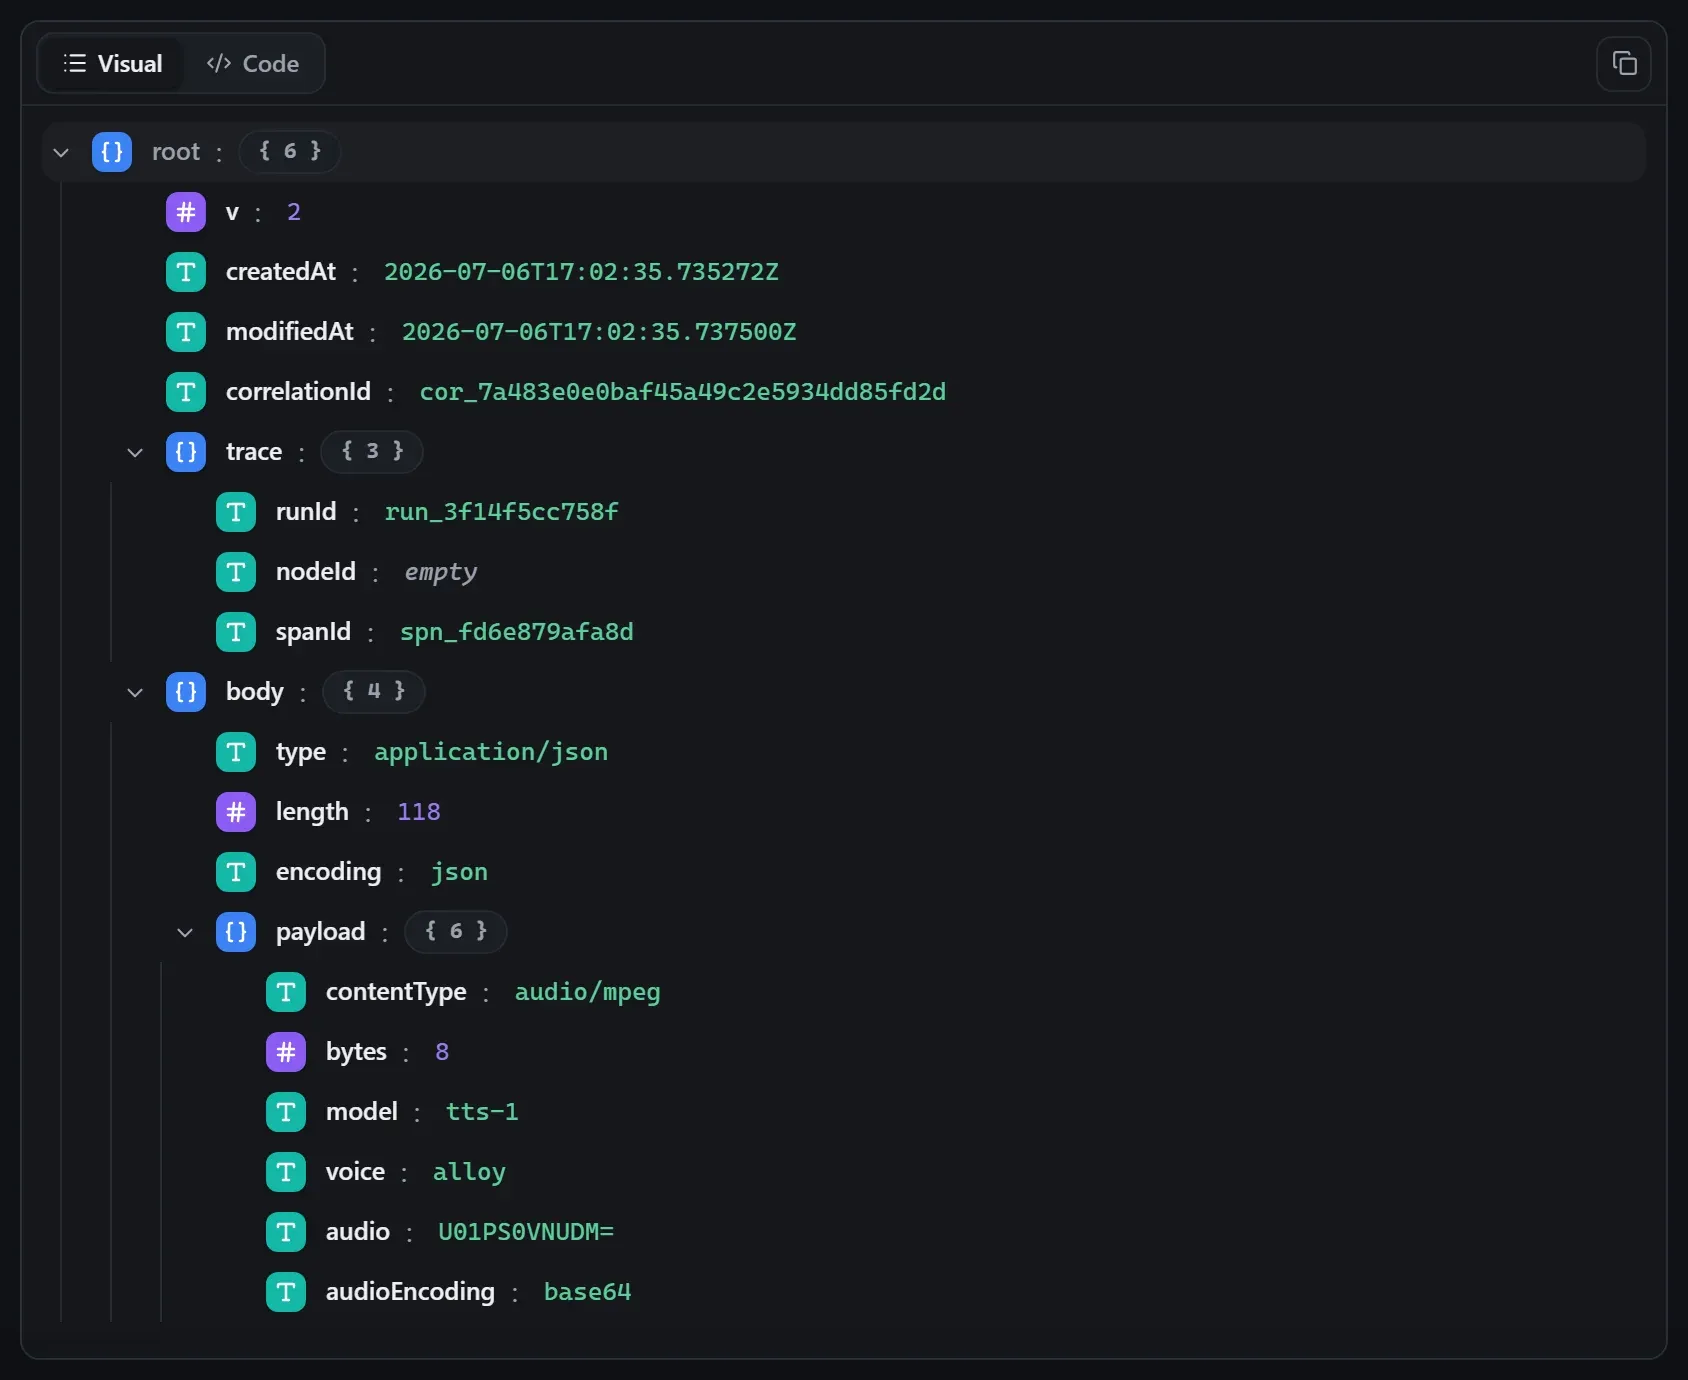Select the value run_3f14f5cc758f
The height and width of the screenshot is (1380, 1688).
click(x=501, y=512)
